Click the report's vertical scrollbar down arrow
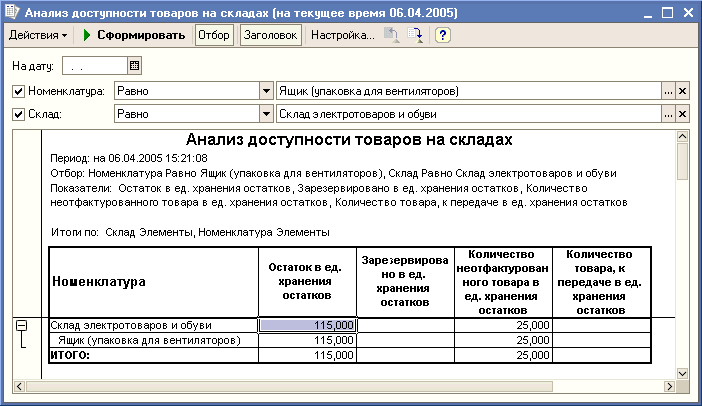This screenshot has width=702, height=406. (x=682, y=373)
